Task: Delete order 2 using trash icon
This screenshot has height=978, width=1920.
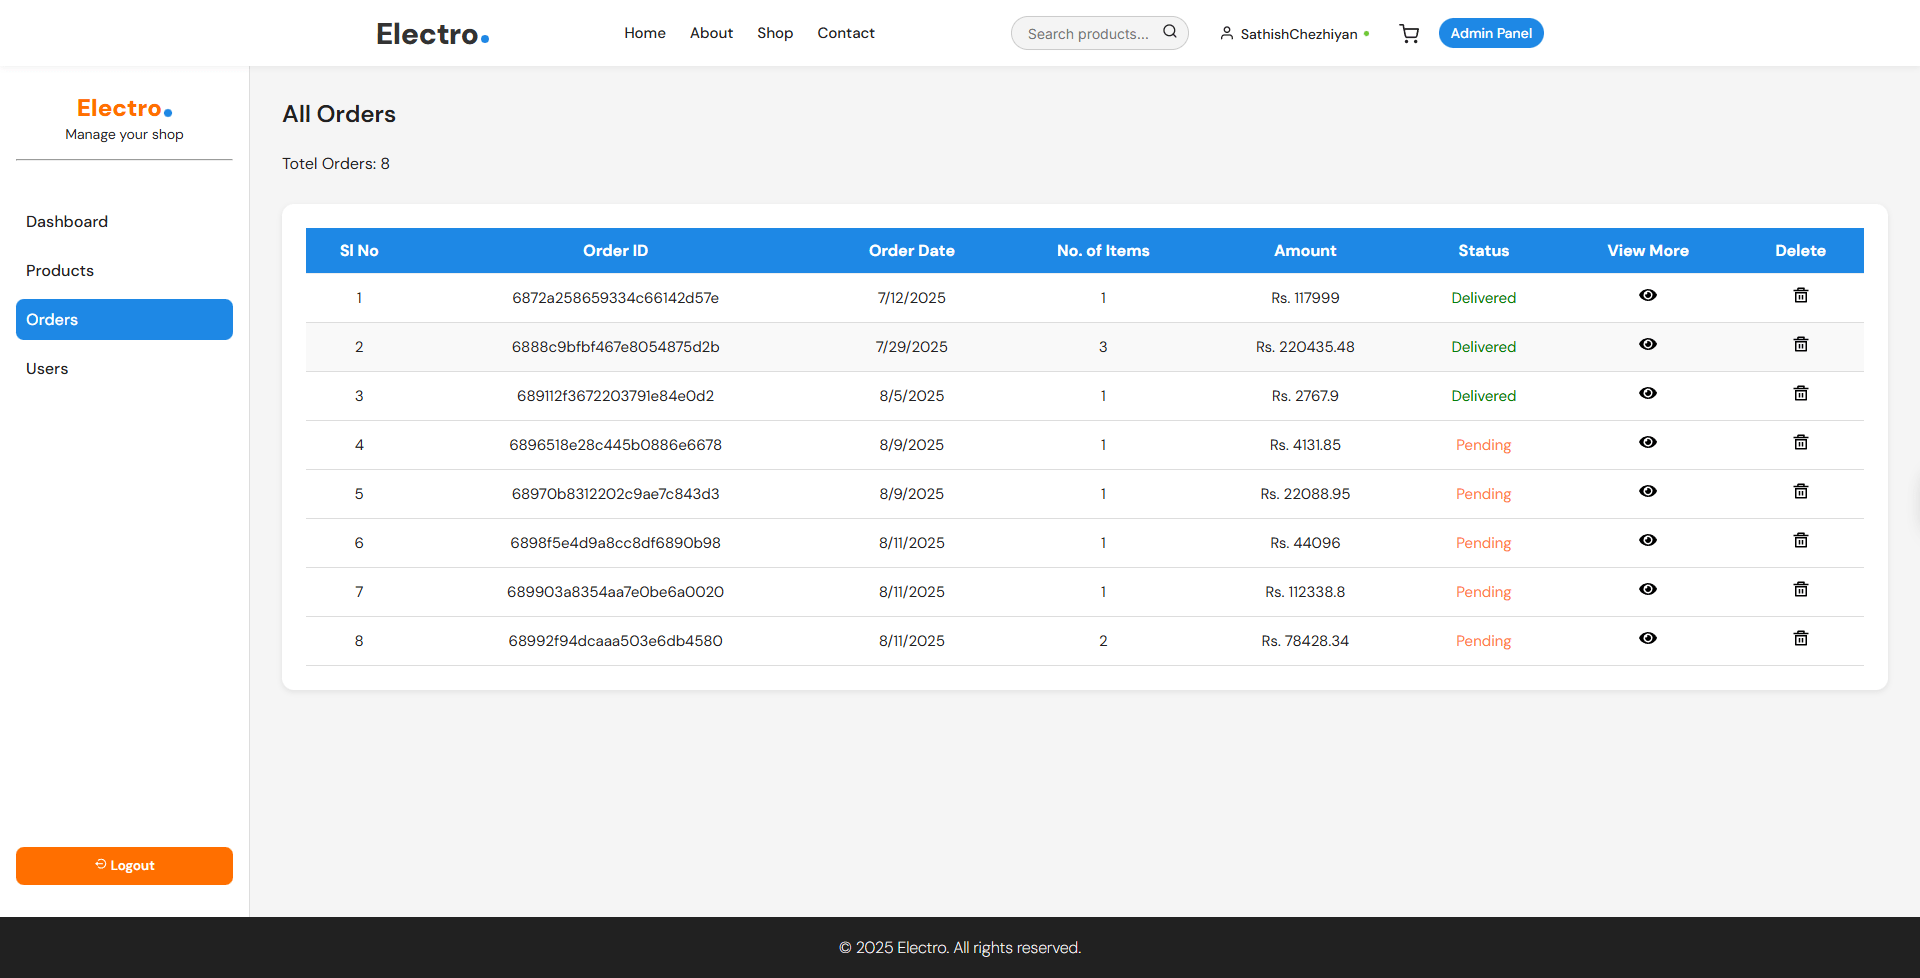Action: pyautogui.click(x=1800, y=345)
